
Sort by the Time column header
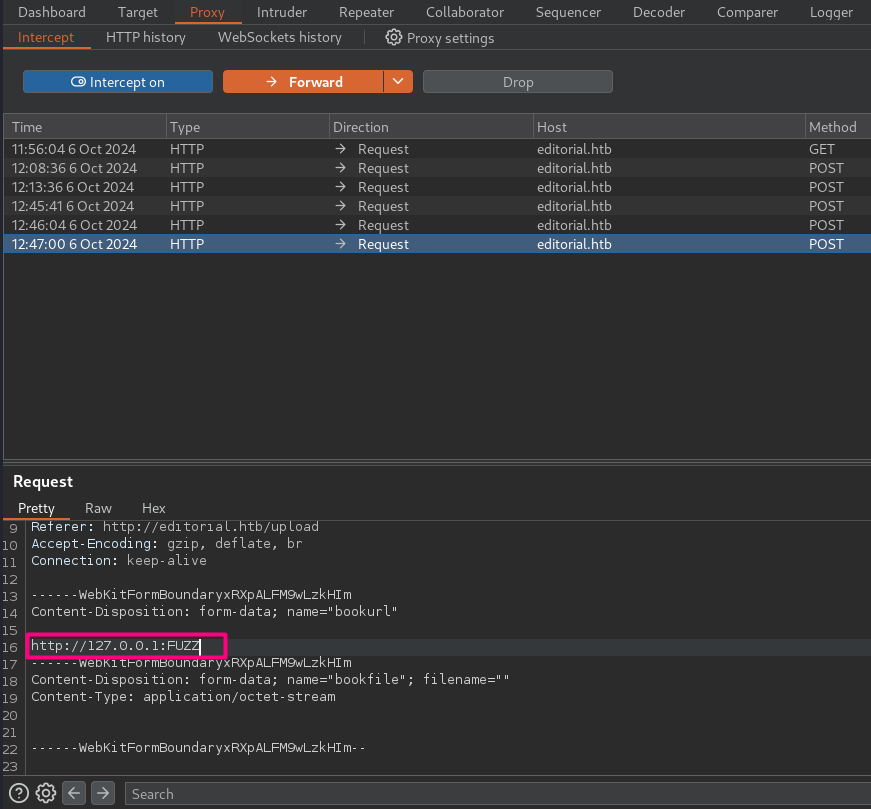(x=85, y=127)
